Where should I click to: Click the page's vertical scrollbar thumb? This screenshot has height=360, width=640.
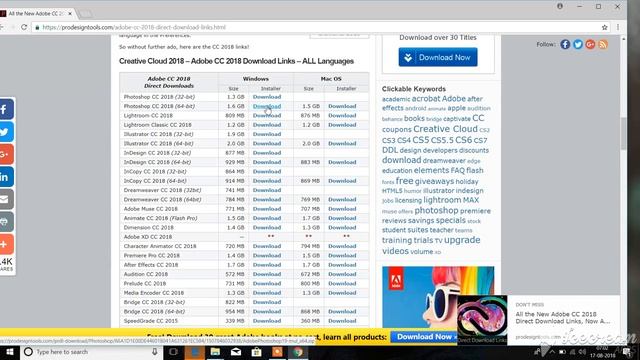point(623,133)
